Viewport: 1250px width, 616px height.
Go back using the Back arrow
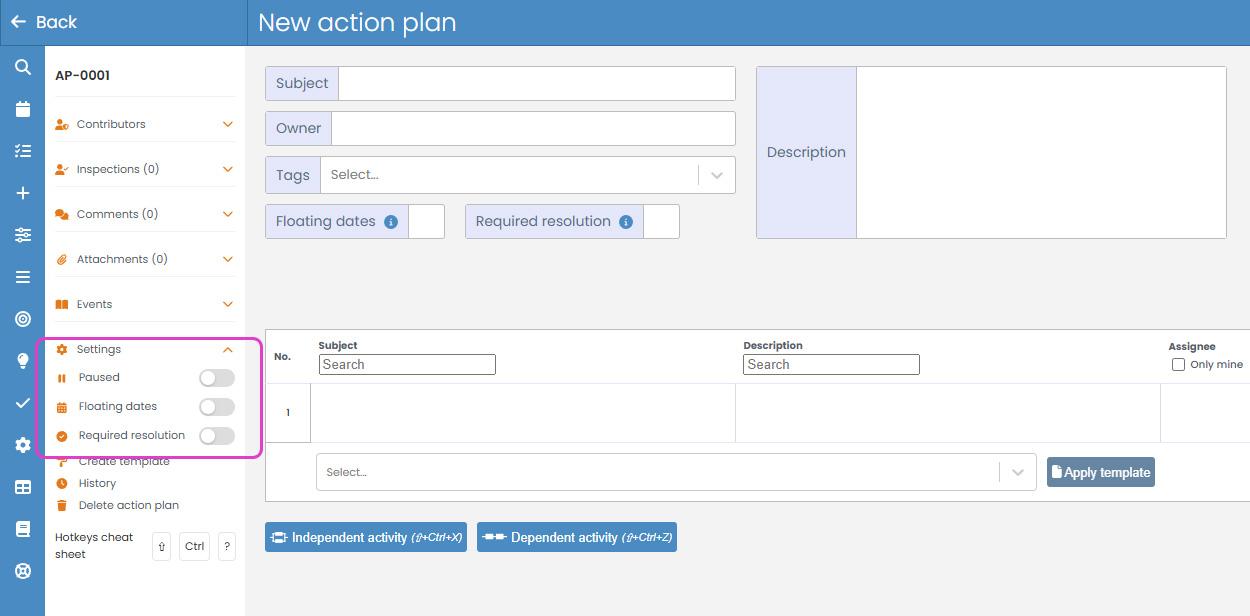[18, 22]
